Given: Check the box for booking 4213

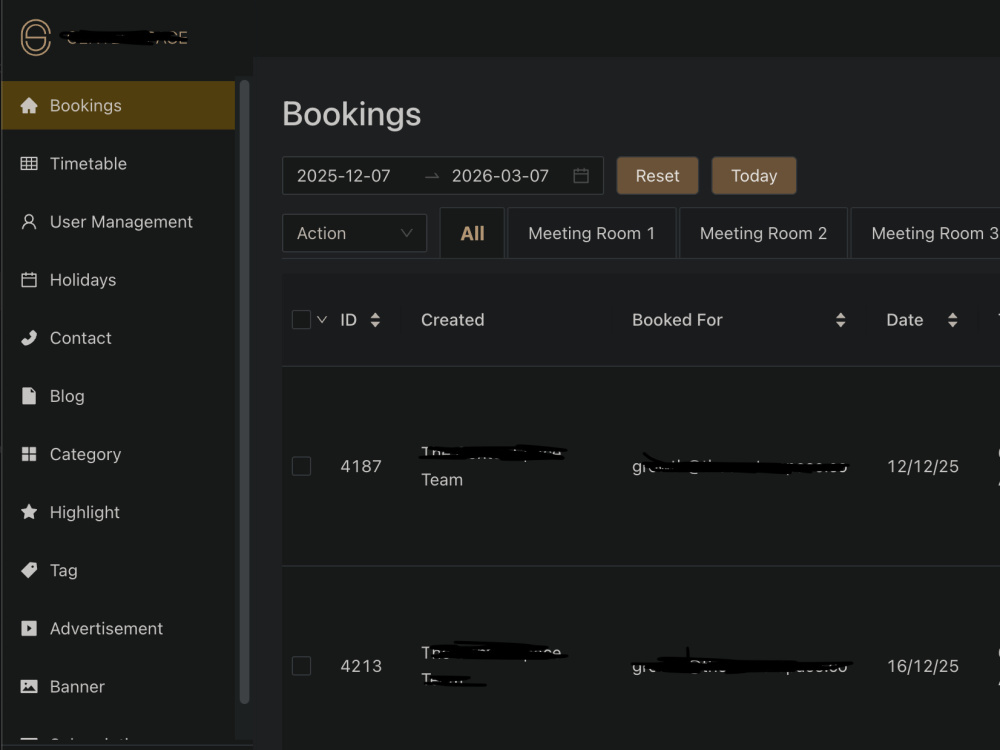Looking at the screenshot, I should click(x=301, y=666).
